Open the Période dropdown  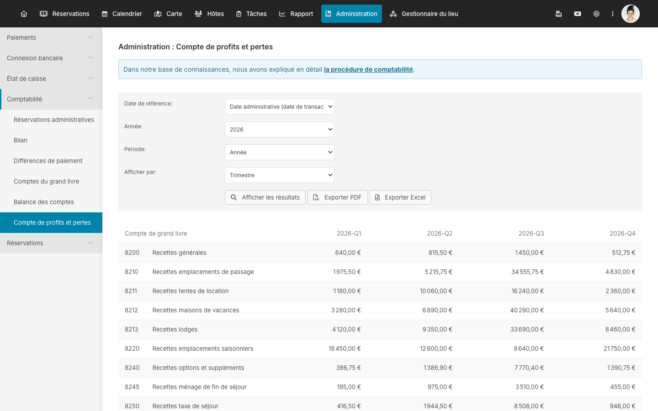point(279,152)
